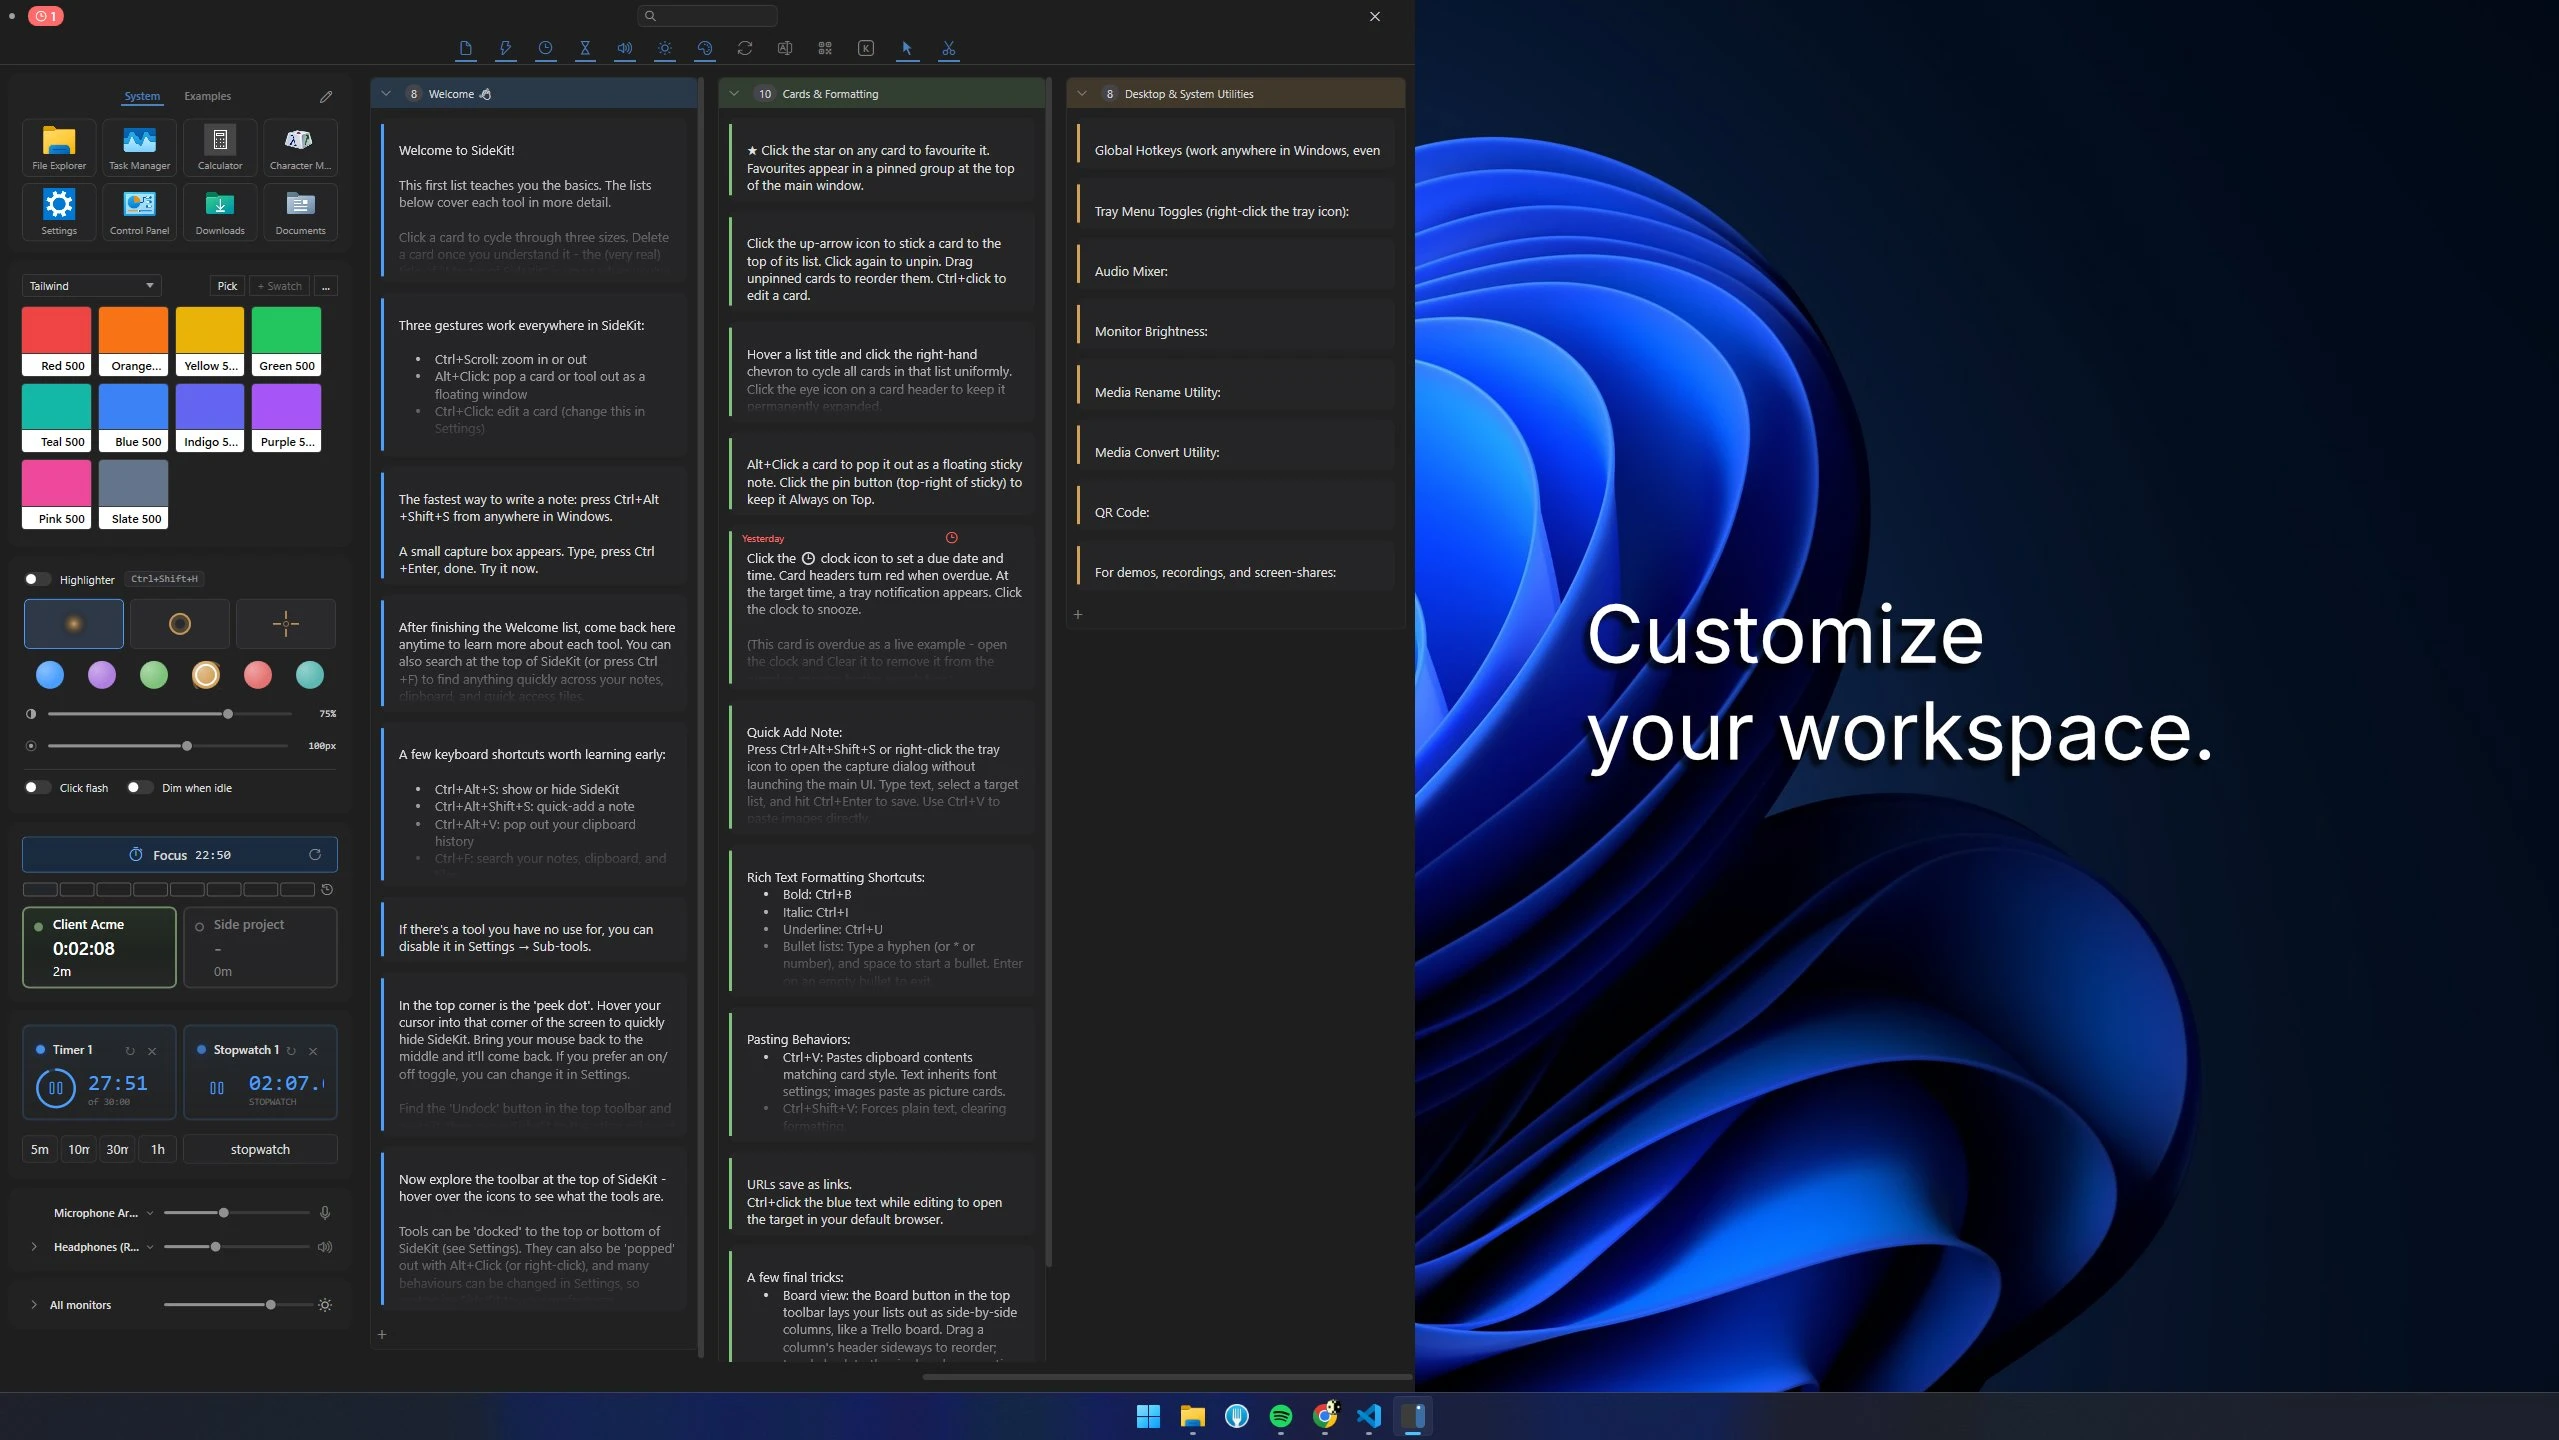This screenshot has height=1440, width=2559.
Task: Turn on the Click flash switch
Action: (37, 788)
